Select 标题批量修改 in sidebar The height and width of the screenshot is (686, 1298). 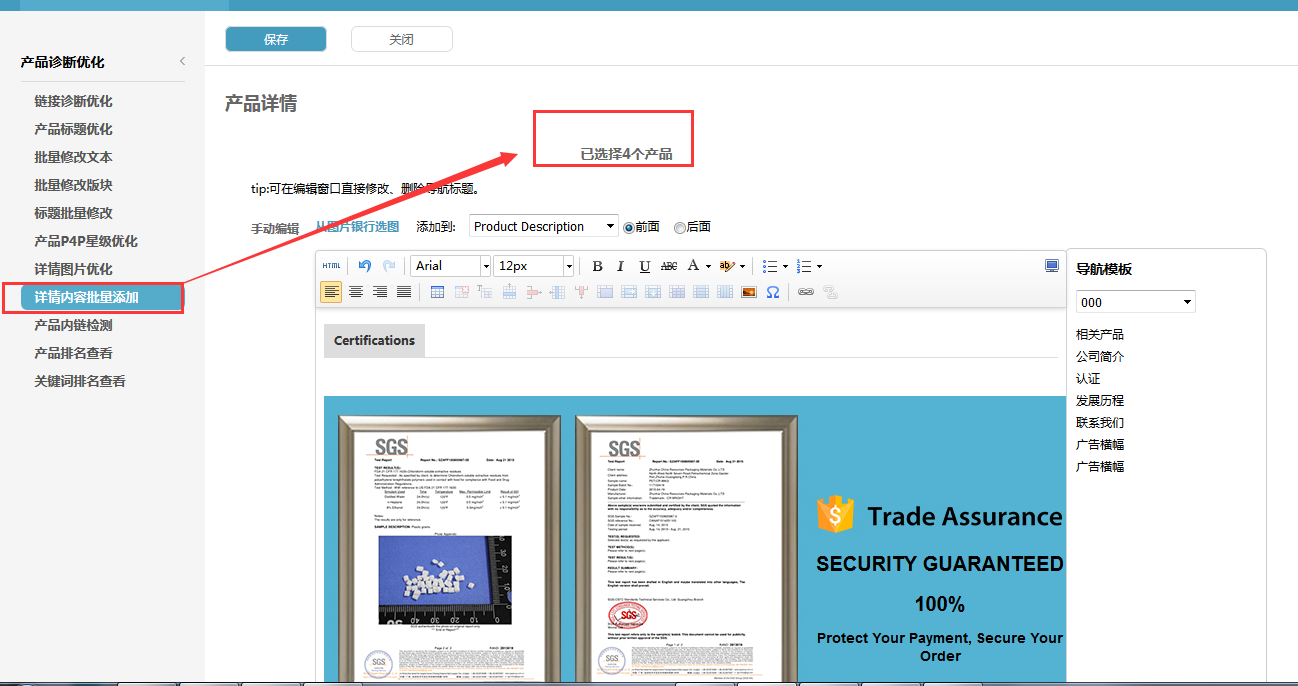point(73,213)
